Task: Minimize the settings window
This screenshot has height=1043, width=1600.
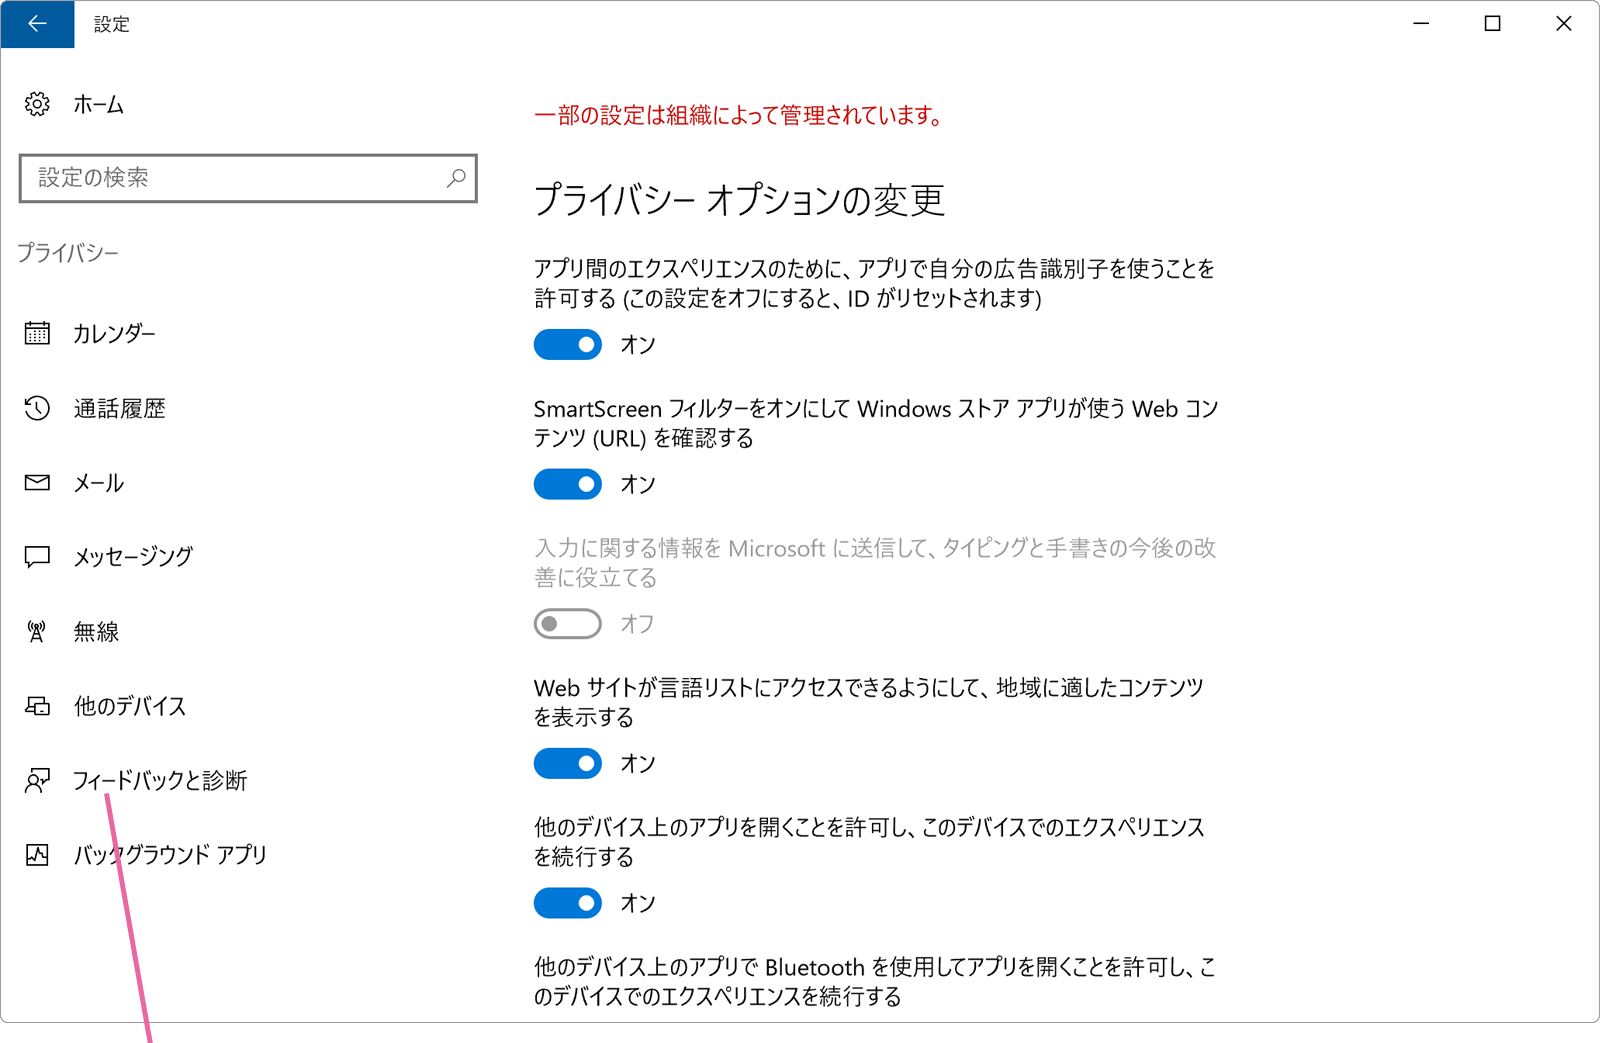Action: [x=1421, y=24]
